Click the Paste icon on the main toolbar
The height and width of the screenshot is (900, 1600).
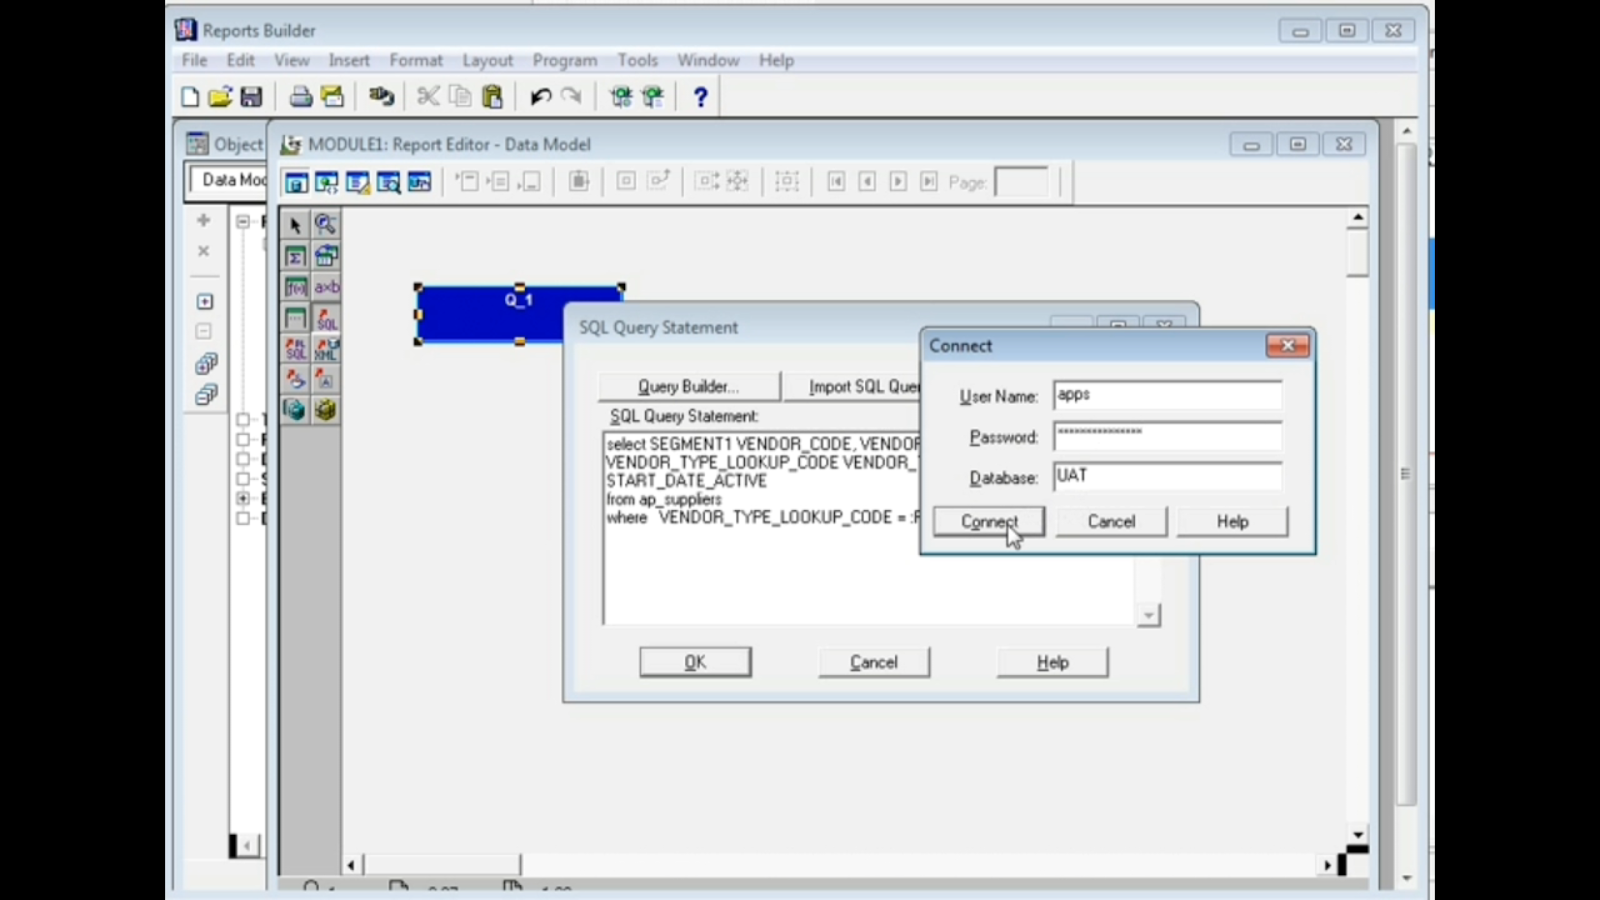[492, 96]
